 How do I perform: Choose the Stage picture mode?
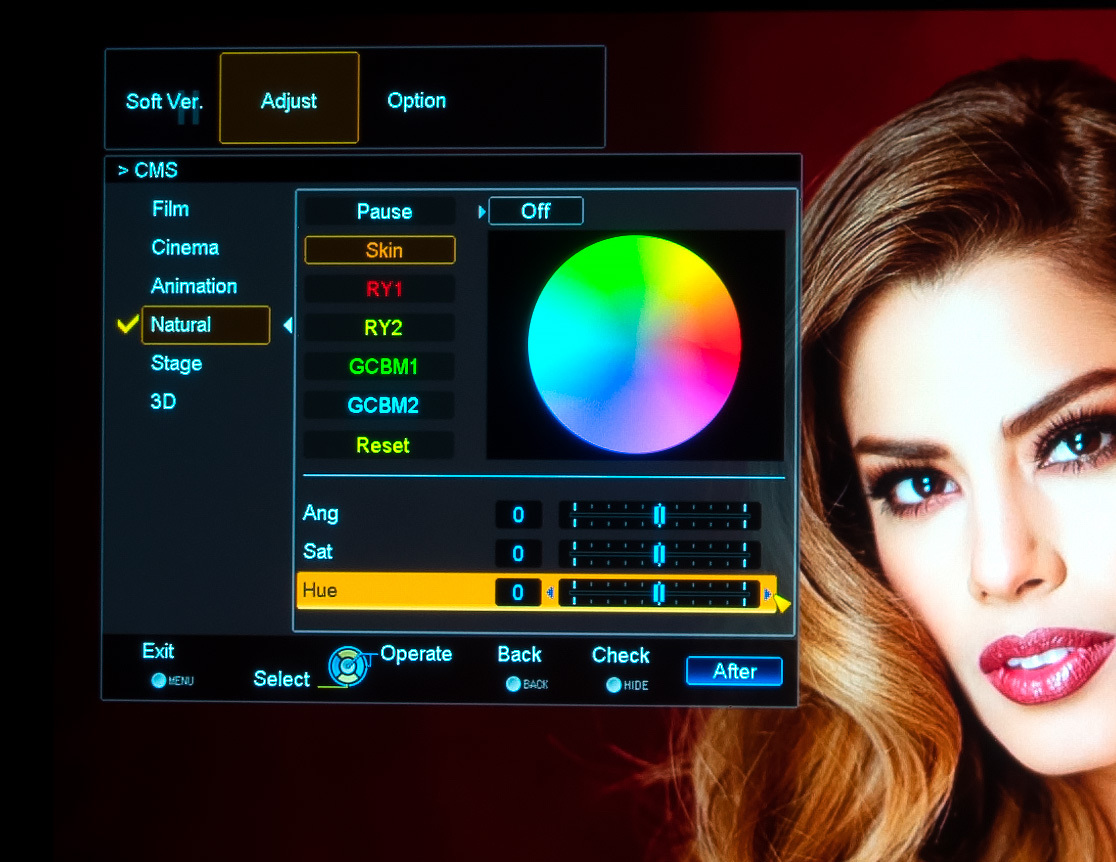click(x=177, y=363)
